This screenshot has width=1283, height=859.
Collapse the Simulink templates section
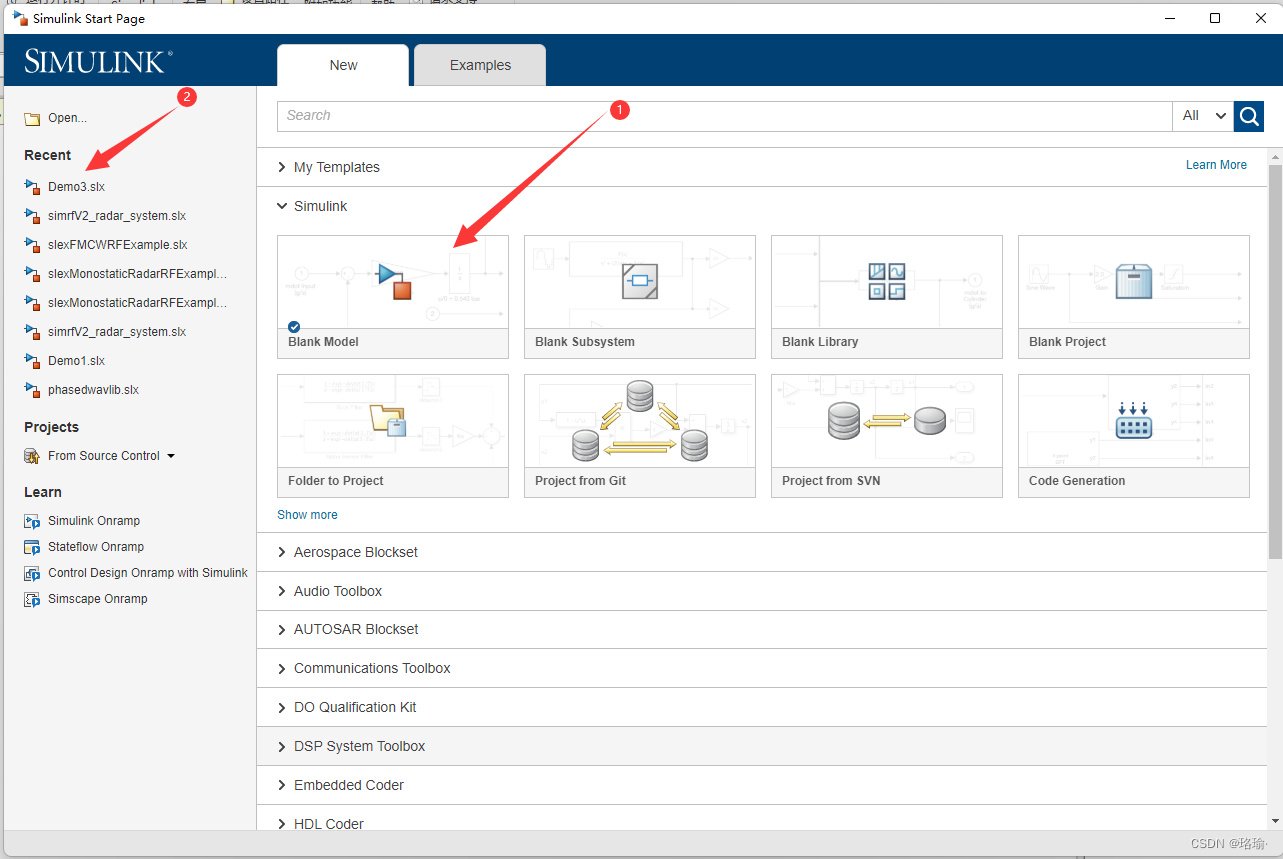[x=282, y=206]
